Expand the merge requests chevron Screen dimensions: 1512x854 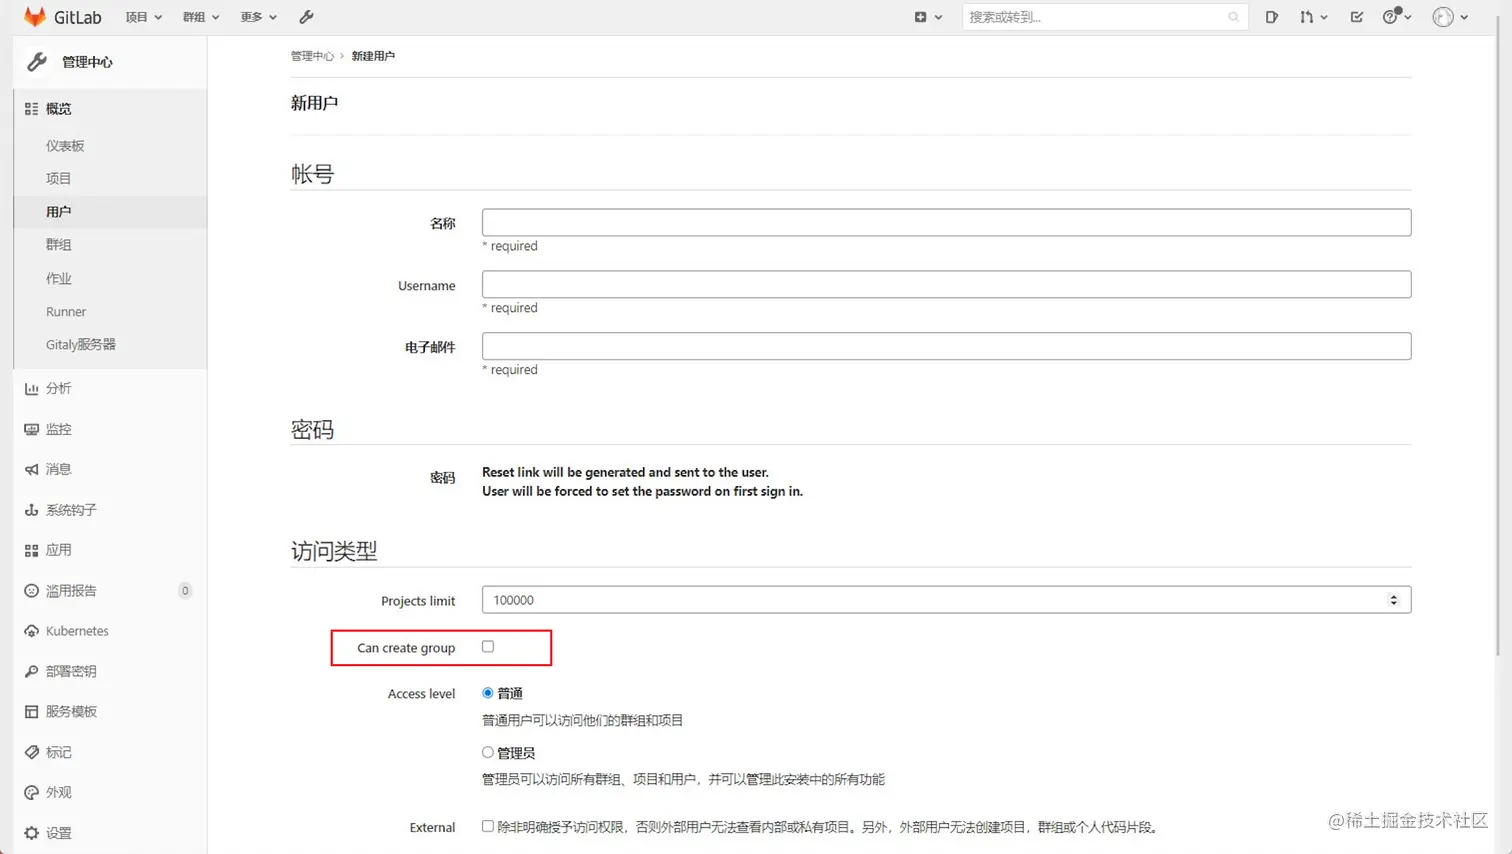click(1324, 17)
